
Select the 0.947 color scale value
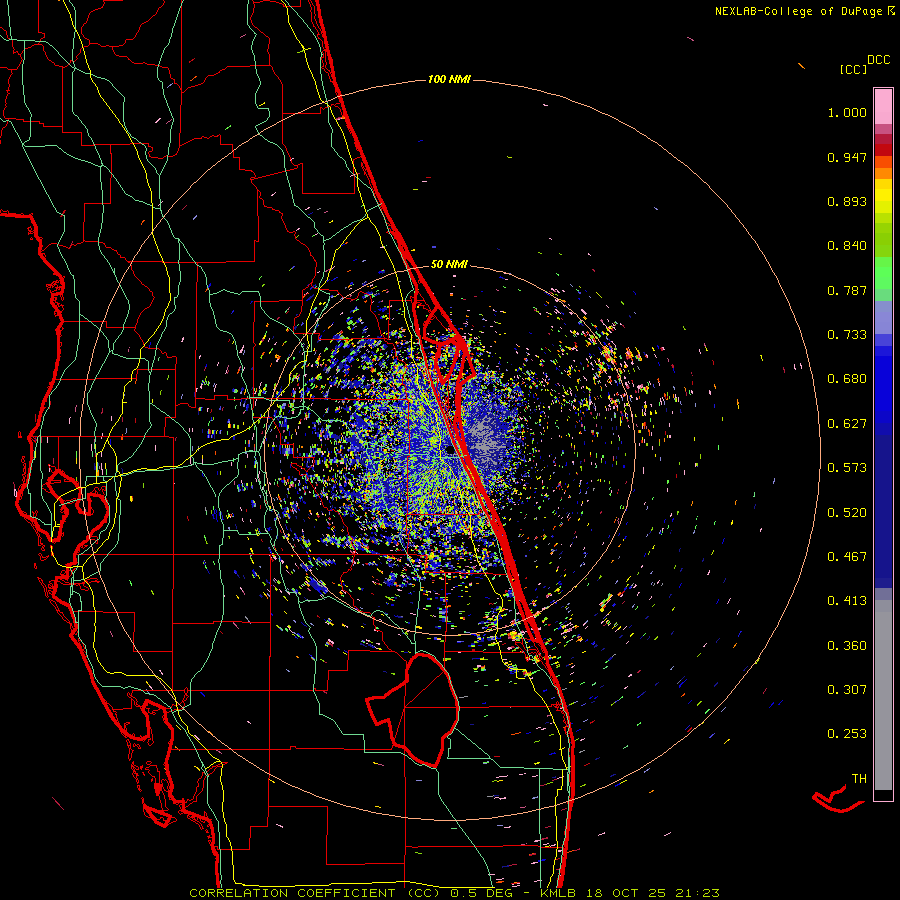pos(847,157)
